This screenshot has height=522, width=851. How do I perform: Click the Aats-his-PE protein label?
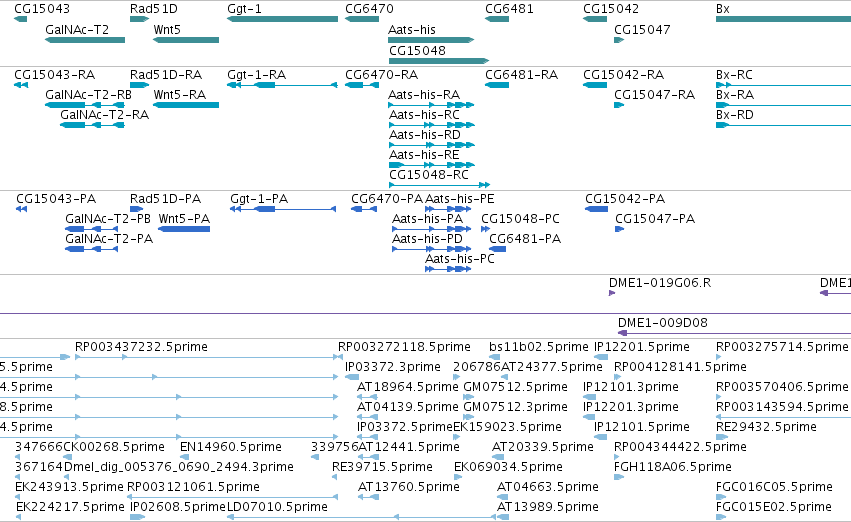tap(460, 199)
